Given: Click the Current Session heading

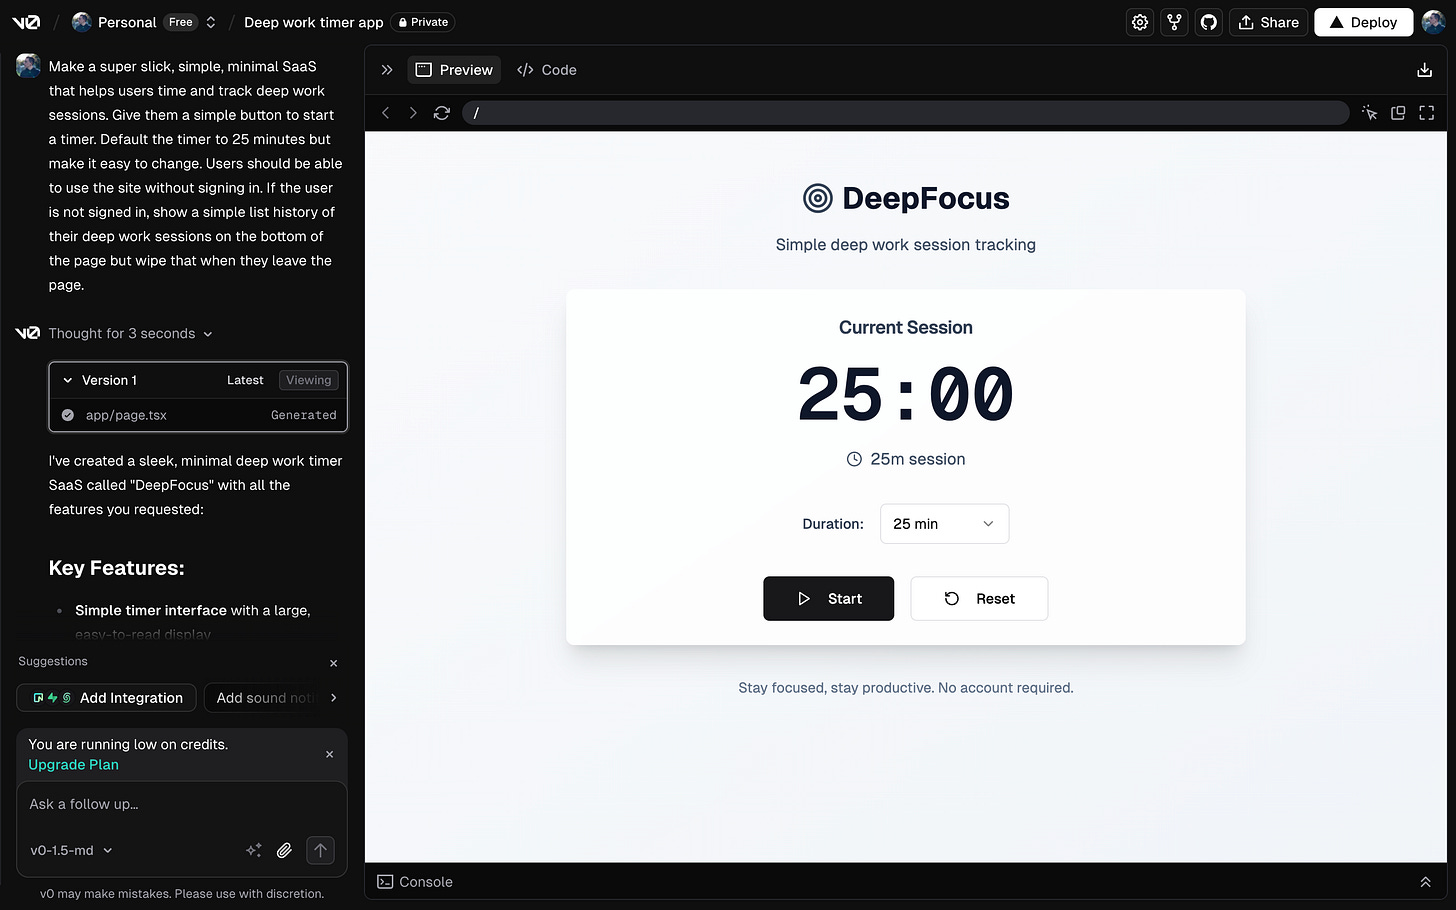Looking at the screenshot, I should click(906, 328).
